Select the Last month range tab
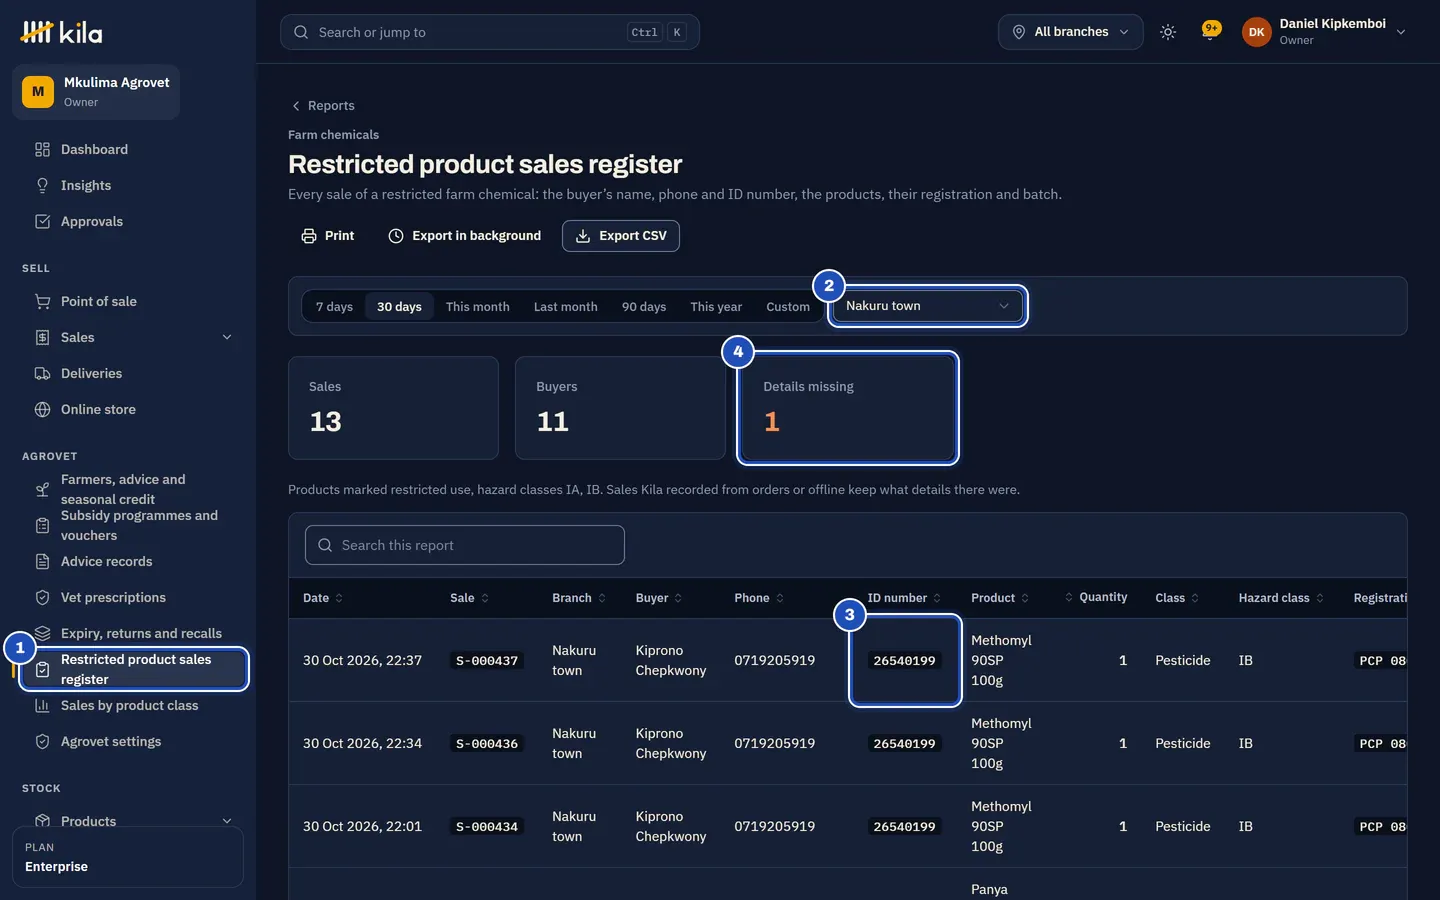1440x900 pixels. pos(566,307)
